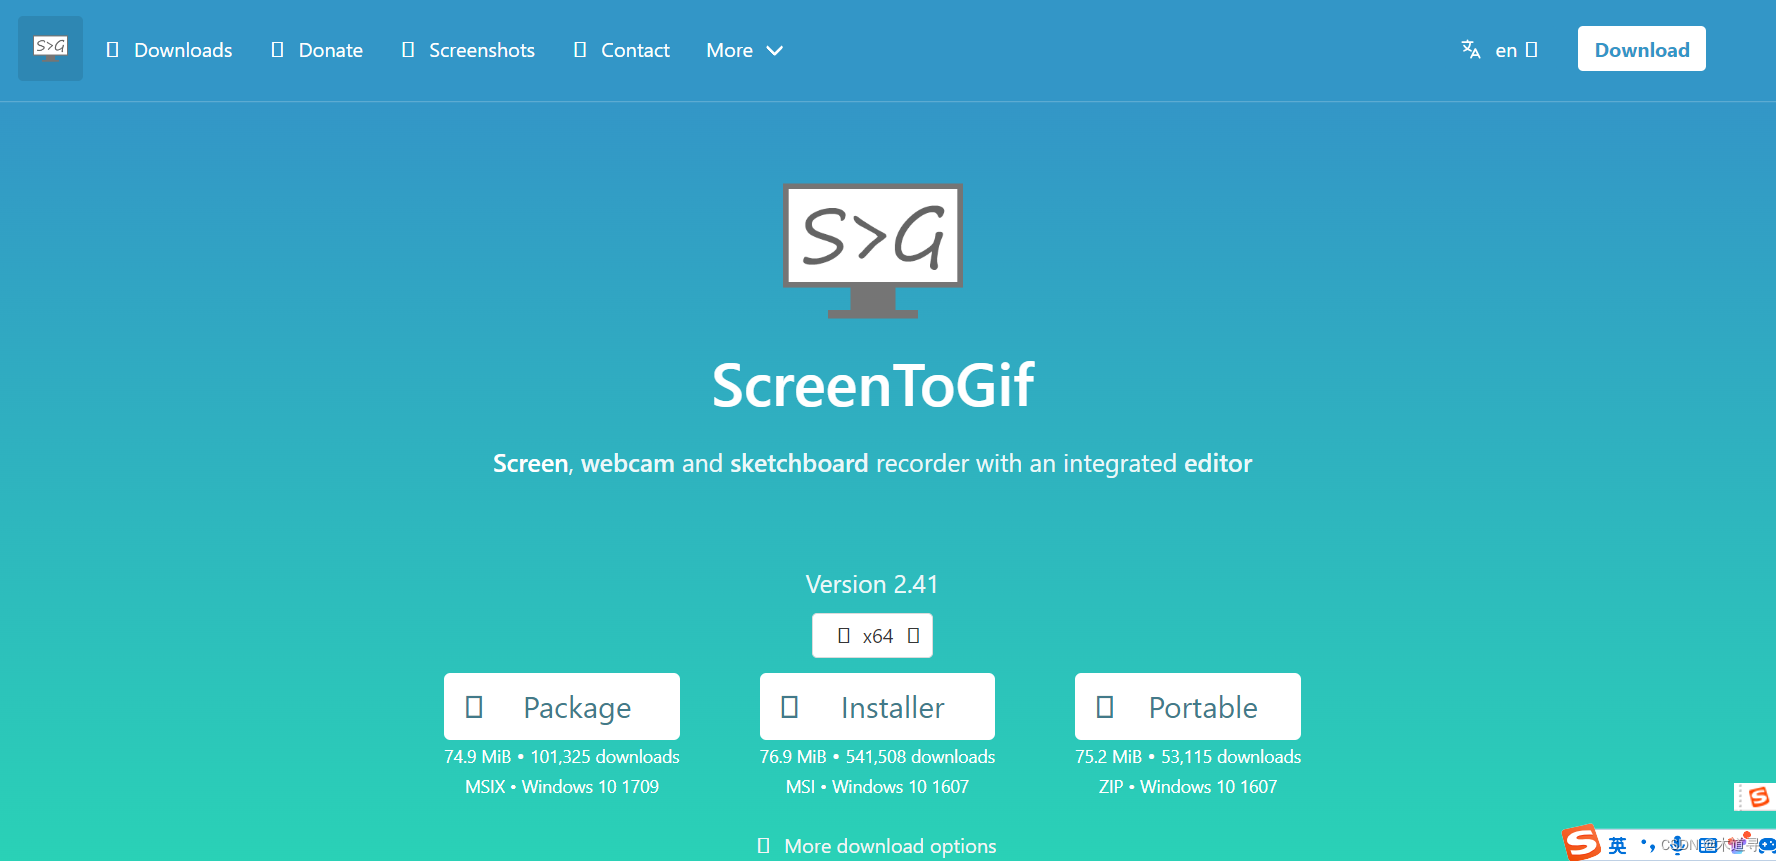Image resolution: width=1776 pixels, height=861 pixels.
Task: Click the white Download button in header
Action: (1642, 49)
